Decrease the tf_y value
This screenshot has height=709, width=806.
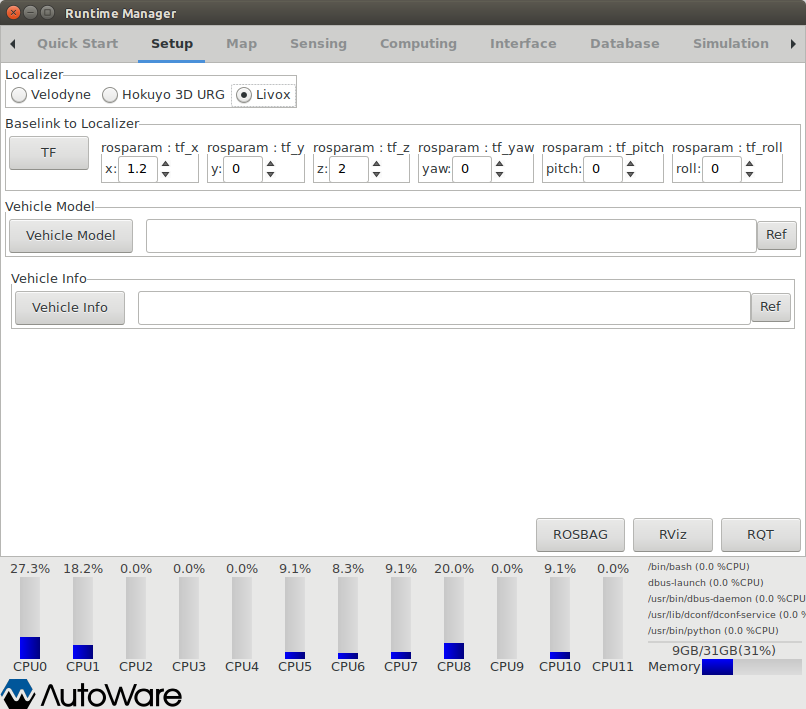point(270,174)
